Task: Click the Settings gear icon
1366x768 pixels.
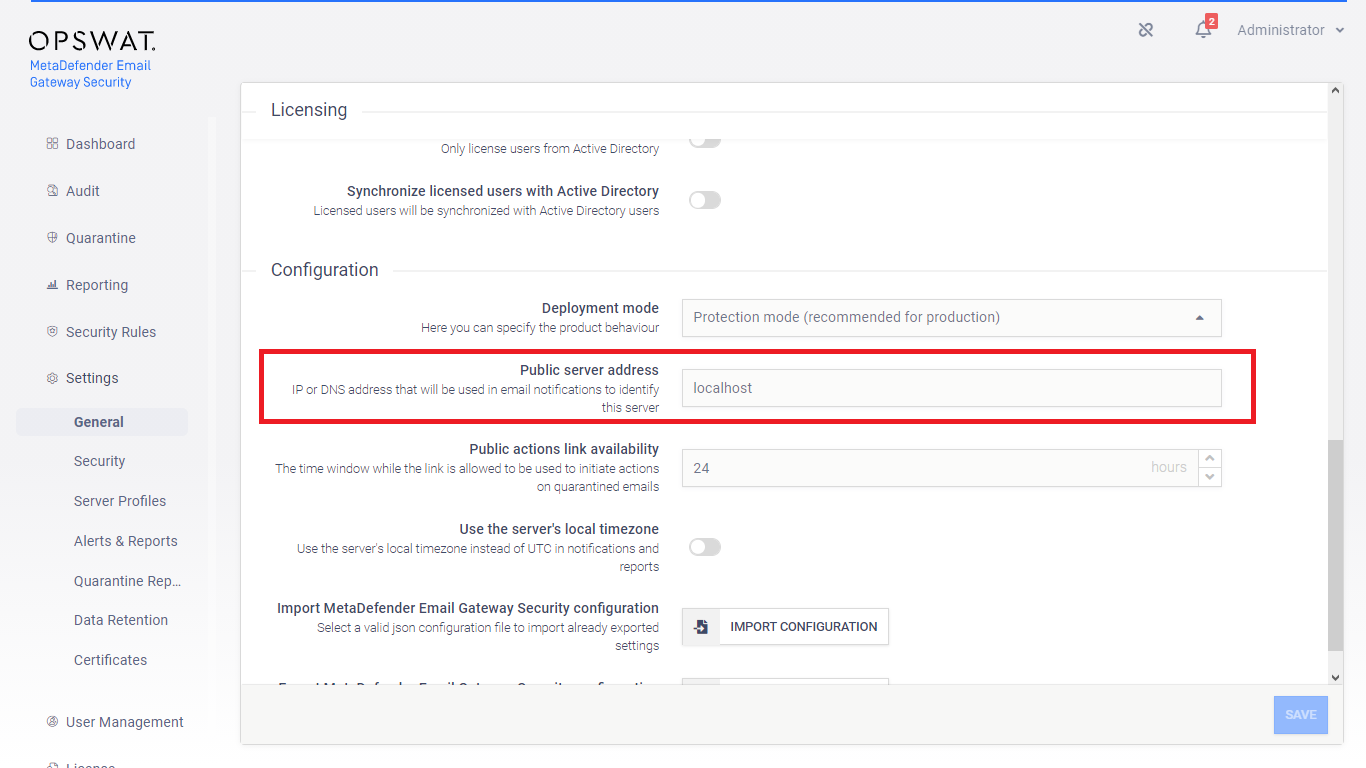Action: 52,378
